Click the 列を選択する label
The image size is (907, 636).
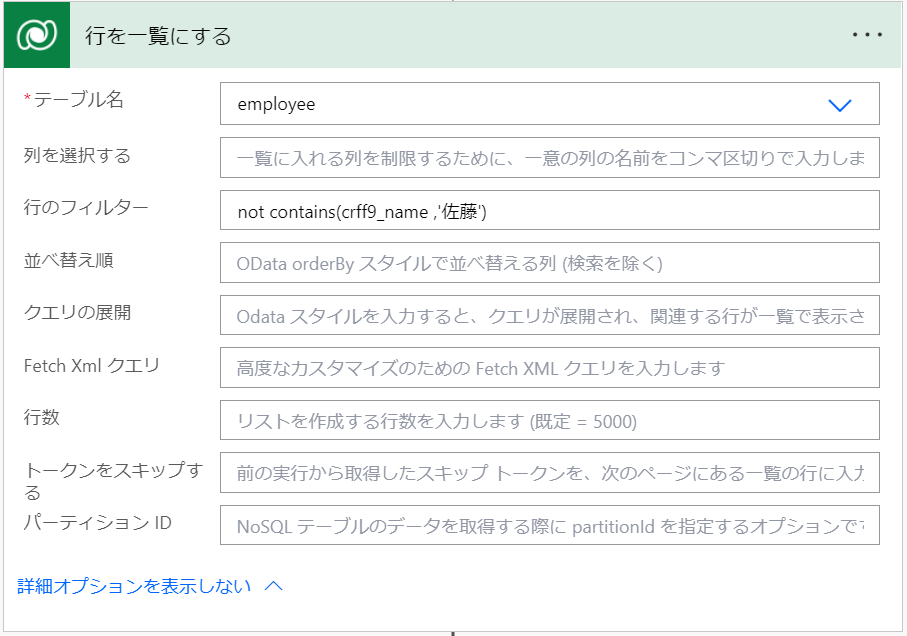(x=77, y=156)
